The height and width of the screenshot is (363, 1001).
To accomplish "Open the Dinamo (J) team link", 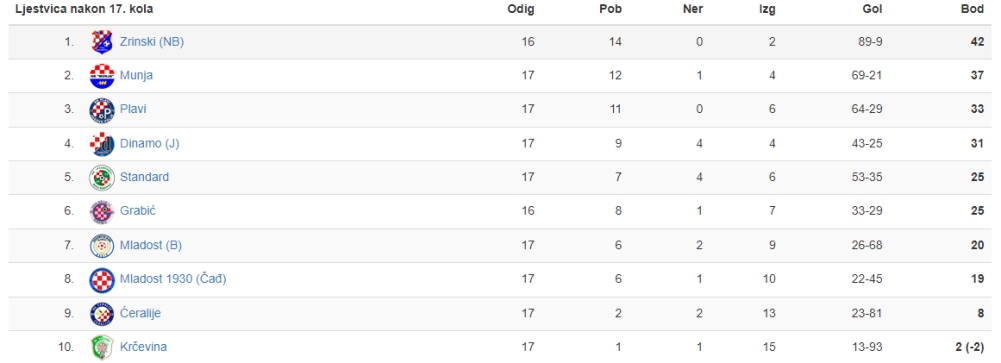I will point(149,144).
